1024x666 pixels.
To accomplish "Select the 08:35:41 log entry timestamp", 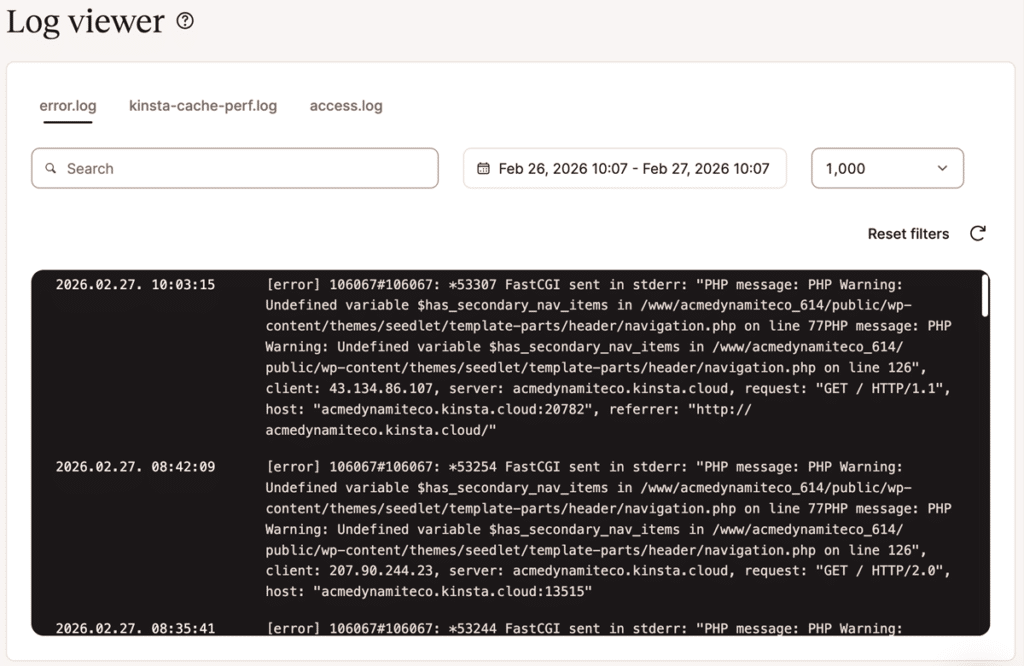I will 135,628.
